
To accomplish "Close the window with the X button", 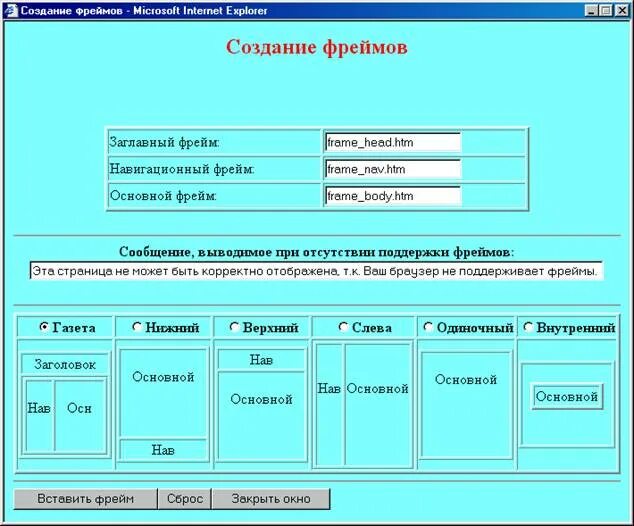I will [621, 11].
